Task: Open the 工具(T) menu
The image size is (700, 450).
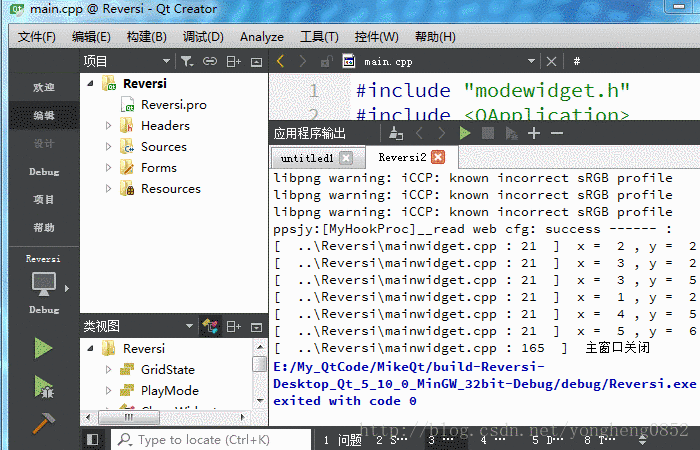Action: (x=319, y=37)
